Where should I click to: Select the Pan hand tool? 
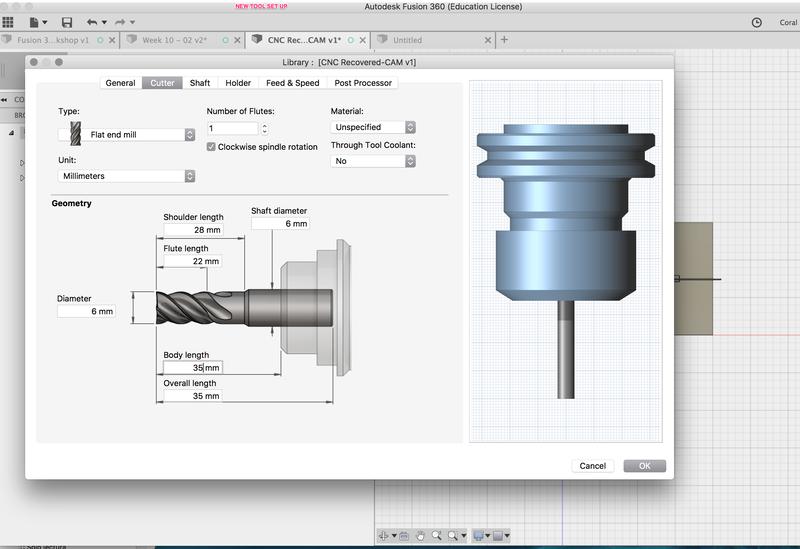420,535
